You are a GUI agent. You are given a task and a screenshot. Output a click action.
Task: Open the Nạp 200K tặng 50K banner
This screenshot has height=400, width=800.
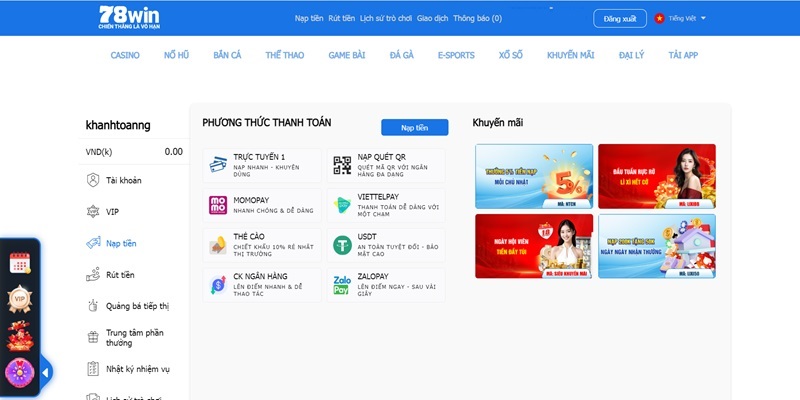[657, 246]
